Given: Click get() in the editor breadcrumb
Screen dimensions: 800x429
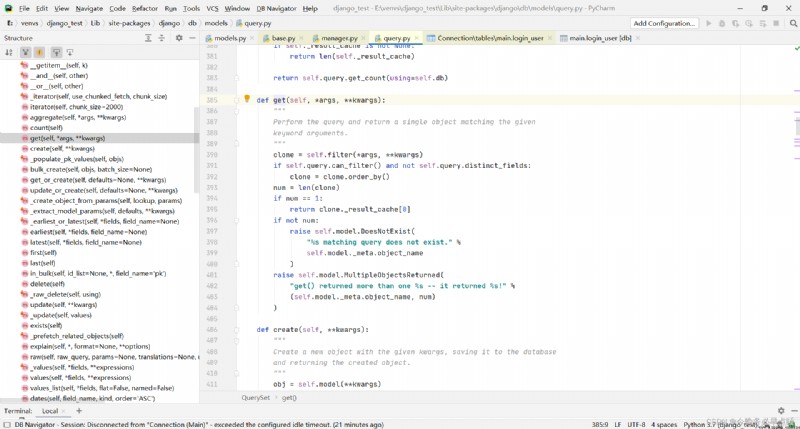Looking at the screenshot, I should click(x=289, y=397).
